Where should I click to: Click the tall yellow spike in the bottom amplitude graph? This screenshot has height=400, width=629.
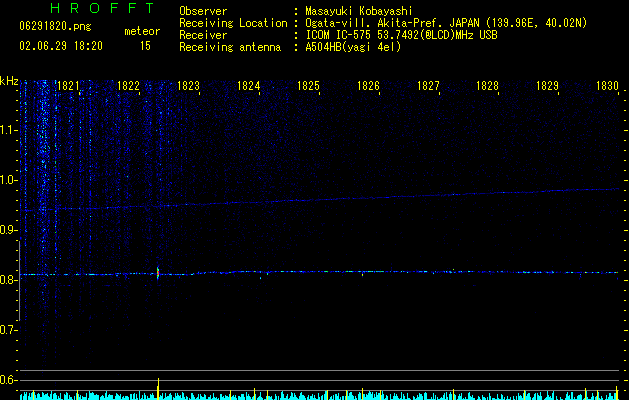click(x=158, y=388)
